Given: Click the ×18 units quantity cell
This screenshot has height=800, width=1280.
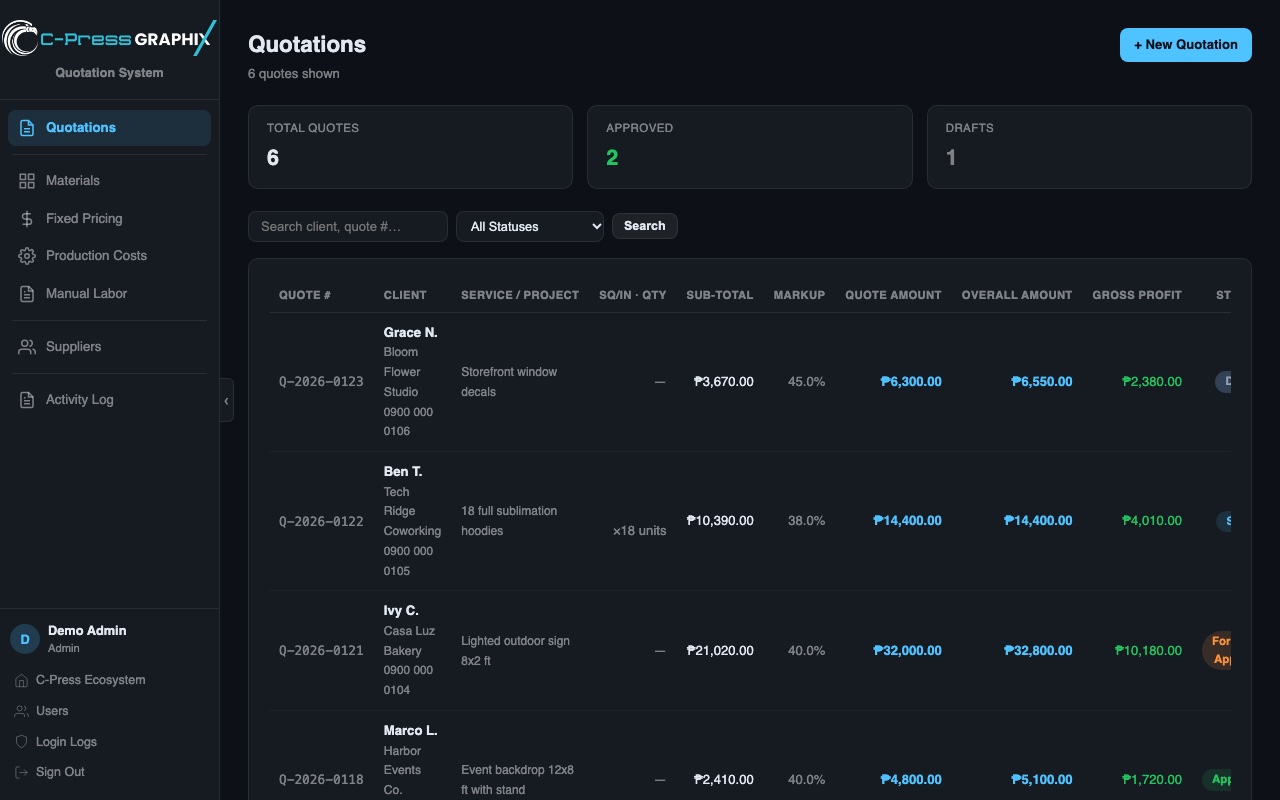Looking at the screenshot, I should point(639,531).
